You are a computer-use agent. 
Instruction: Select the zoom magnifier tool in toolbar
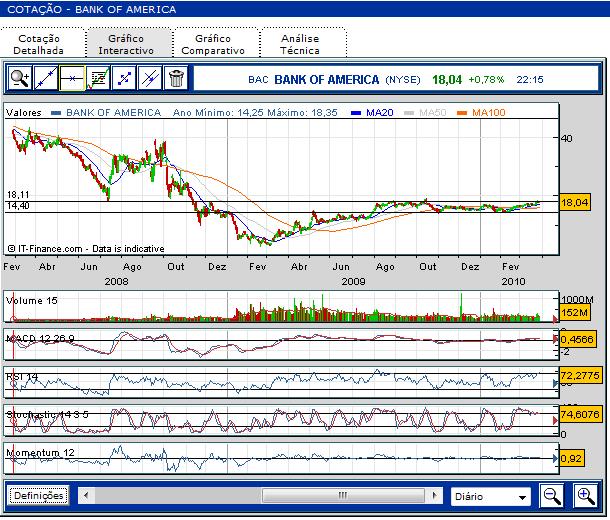19,79
